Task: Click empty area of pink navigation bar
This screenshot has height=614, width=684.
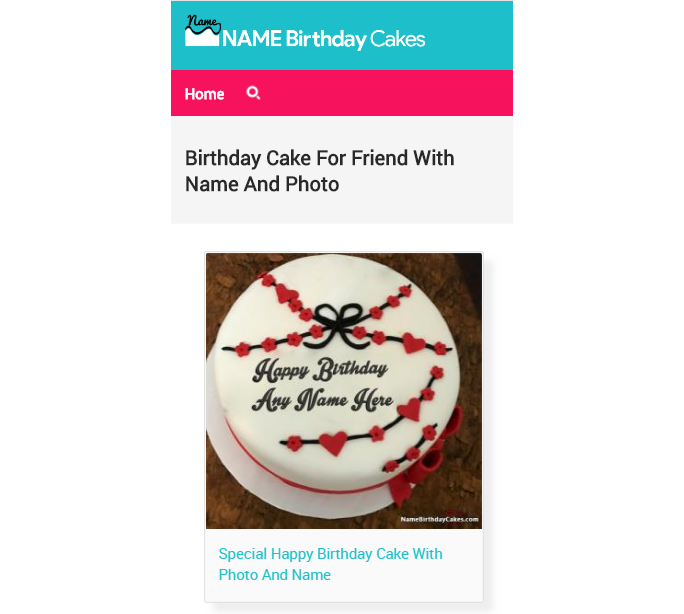Action: pyautogui.click(x=384, y=93)
